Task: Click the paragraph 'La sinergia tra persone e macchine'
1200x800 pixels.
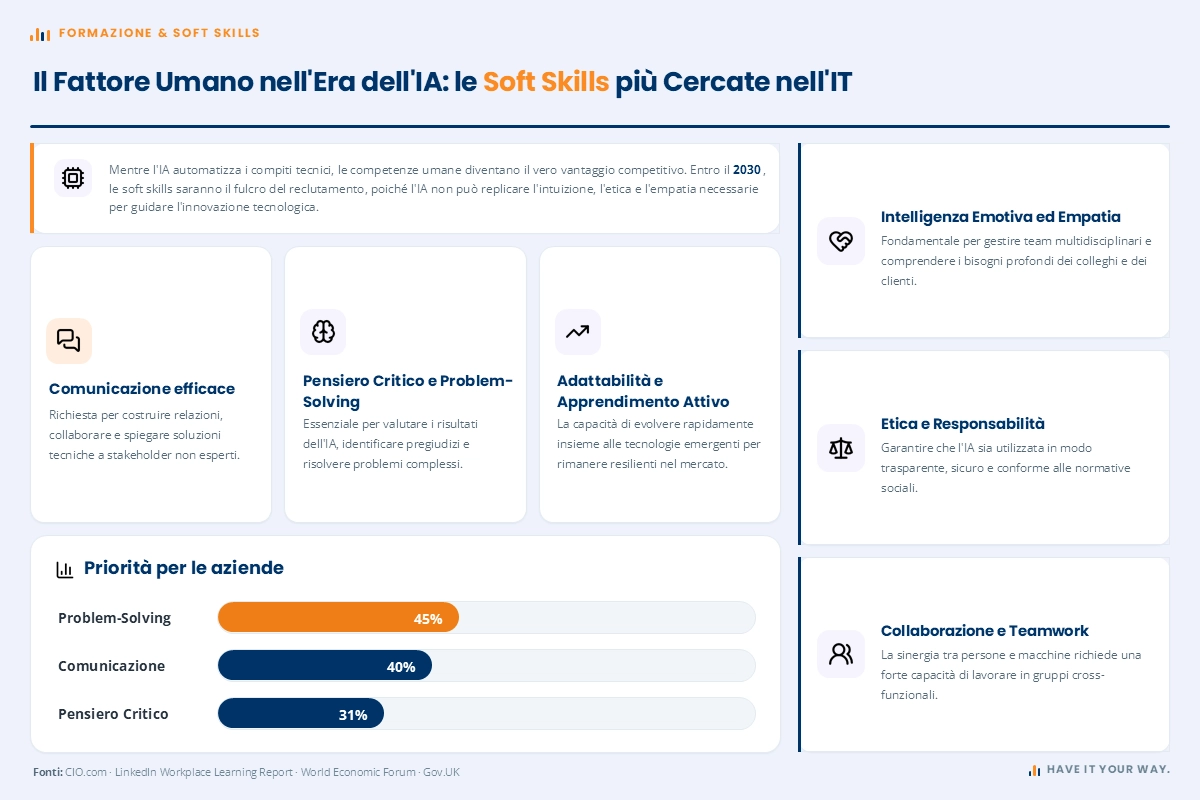Action: coord(1011,675)
